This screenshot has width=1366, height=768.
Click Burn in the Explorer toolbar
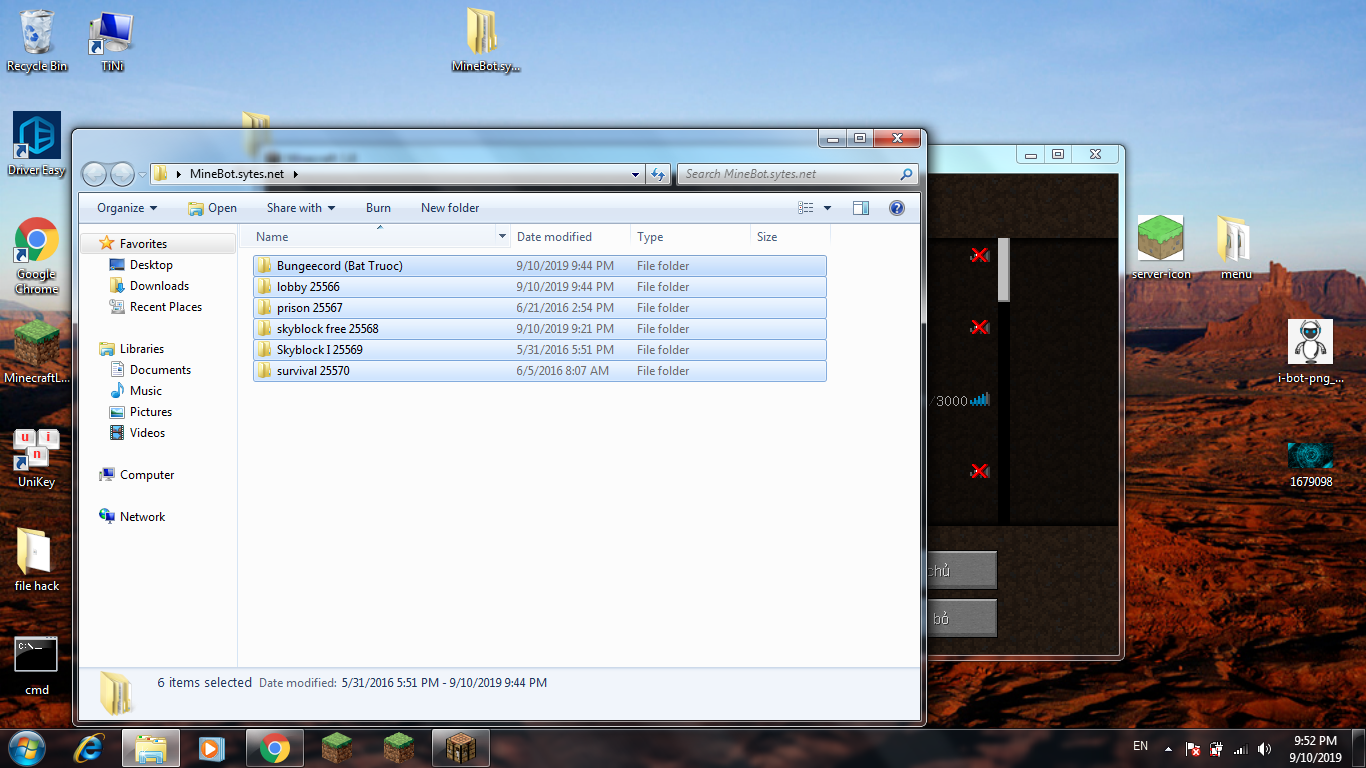[x=378, y=208]
